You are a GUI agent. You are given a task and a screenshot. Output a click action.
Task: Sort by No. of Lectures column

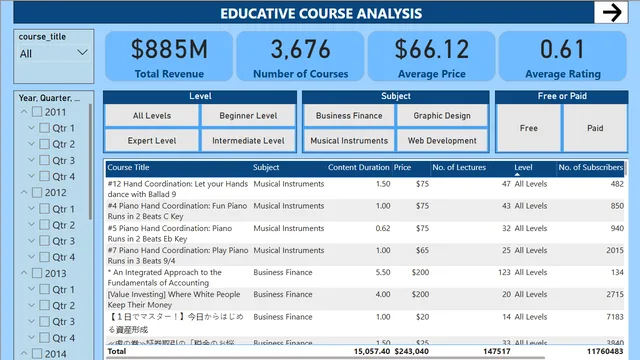[x=459, y=167]
